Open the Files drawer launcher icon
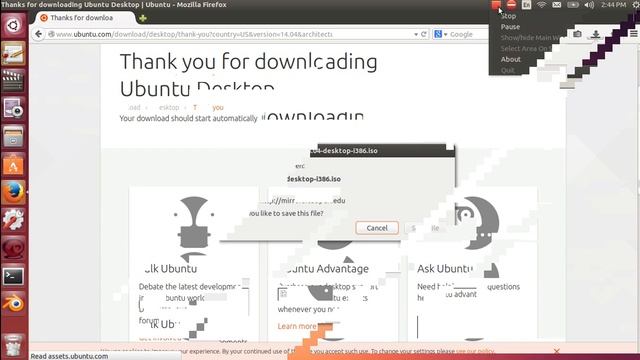This screenshot has width=640, height=360. pos(13,136)
